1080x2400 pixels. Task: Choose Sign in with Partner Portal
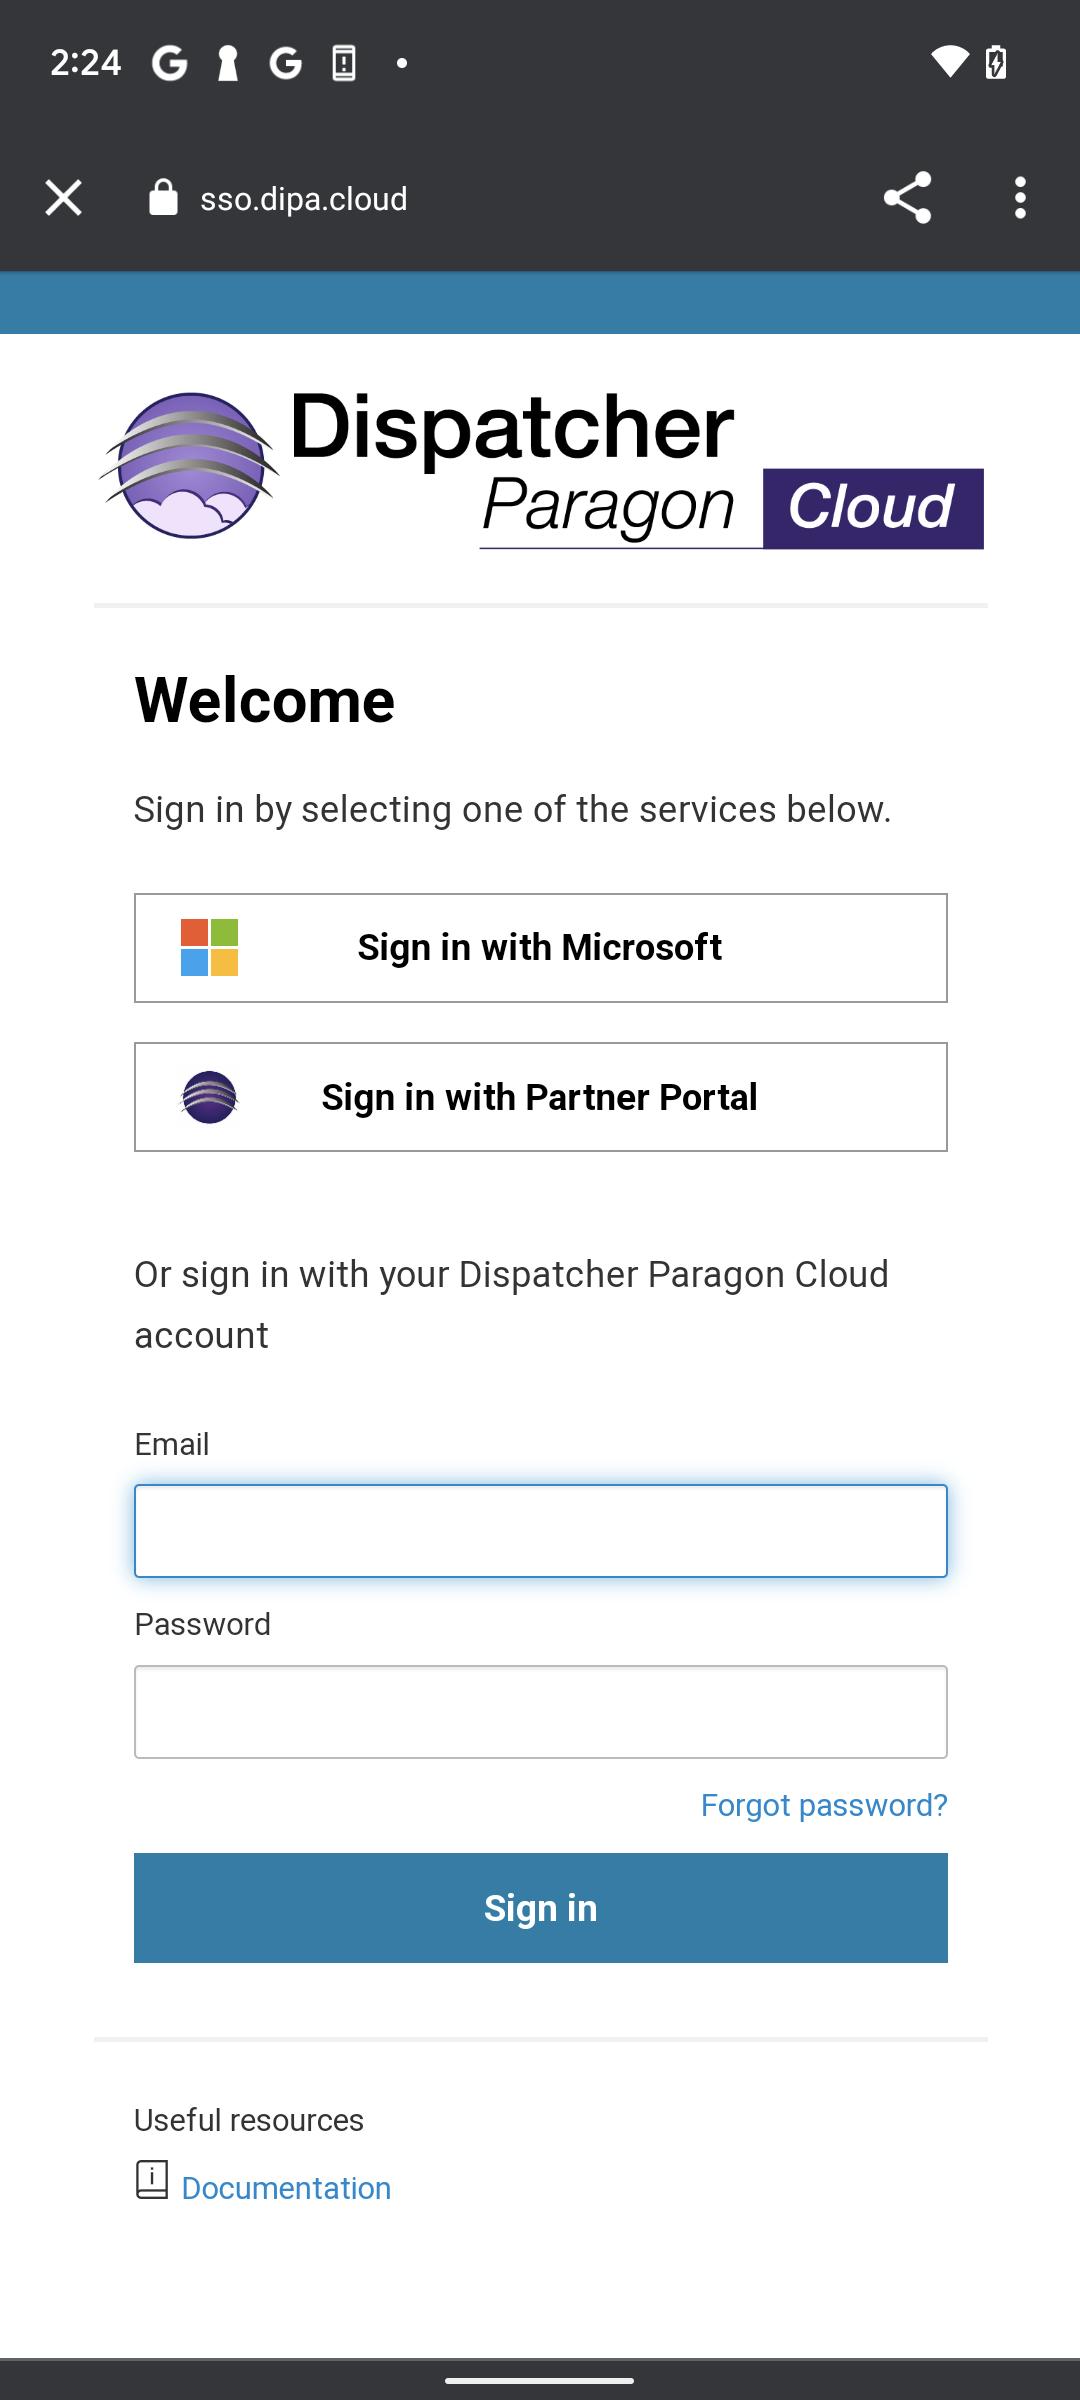[x=541, y=1097]
